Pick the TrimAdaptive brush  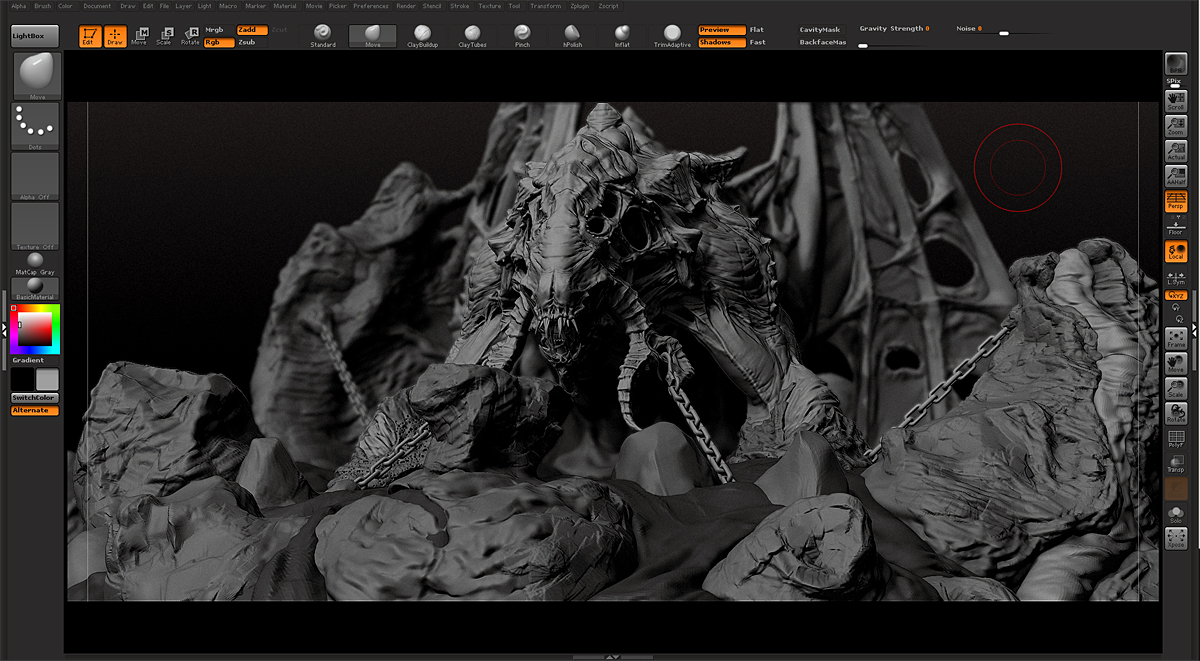(x=672, y=36)
